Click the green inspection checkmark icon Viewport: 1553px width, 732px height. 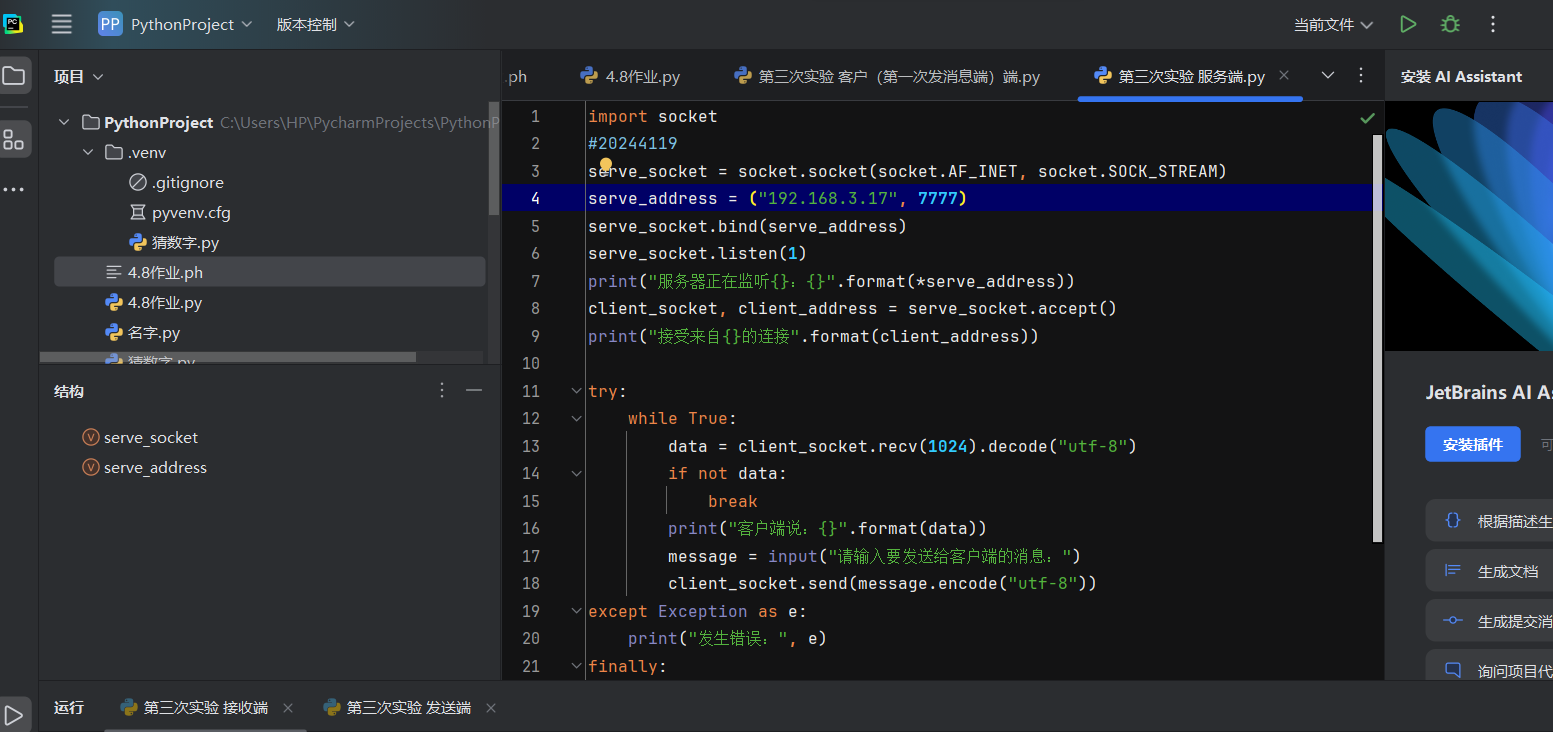(1367, 118)
